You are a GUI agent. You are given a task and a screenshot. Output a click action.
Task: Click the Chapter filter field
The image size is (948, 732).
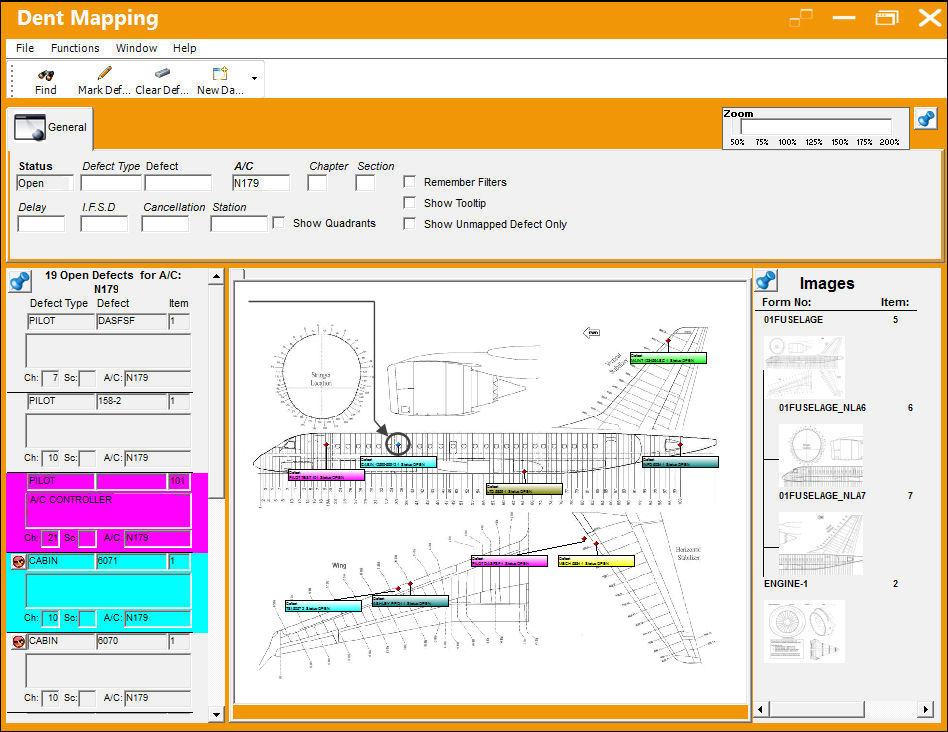(317, 183)
